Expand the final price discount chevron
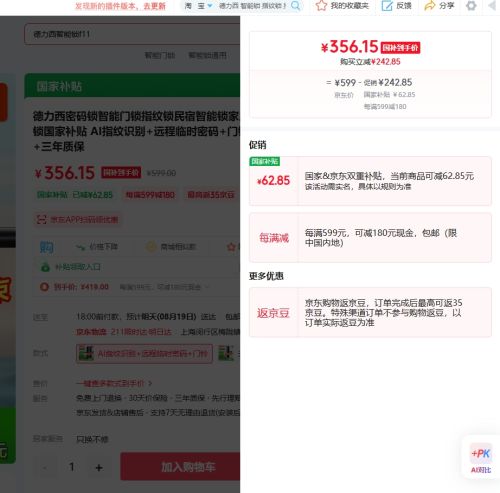The image size is (500, 493). [207, 287]
